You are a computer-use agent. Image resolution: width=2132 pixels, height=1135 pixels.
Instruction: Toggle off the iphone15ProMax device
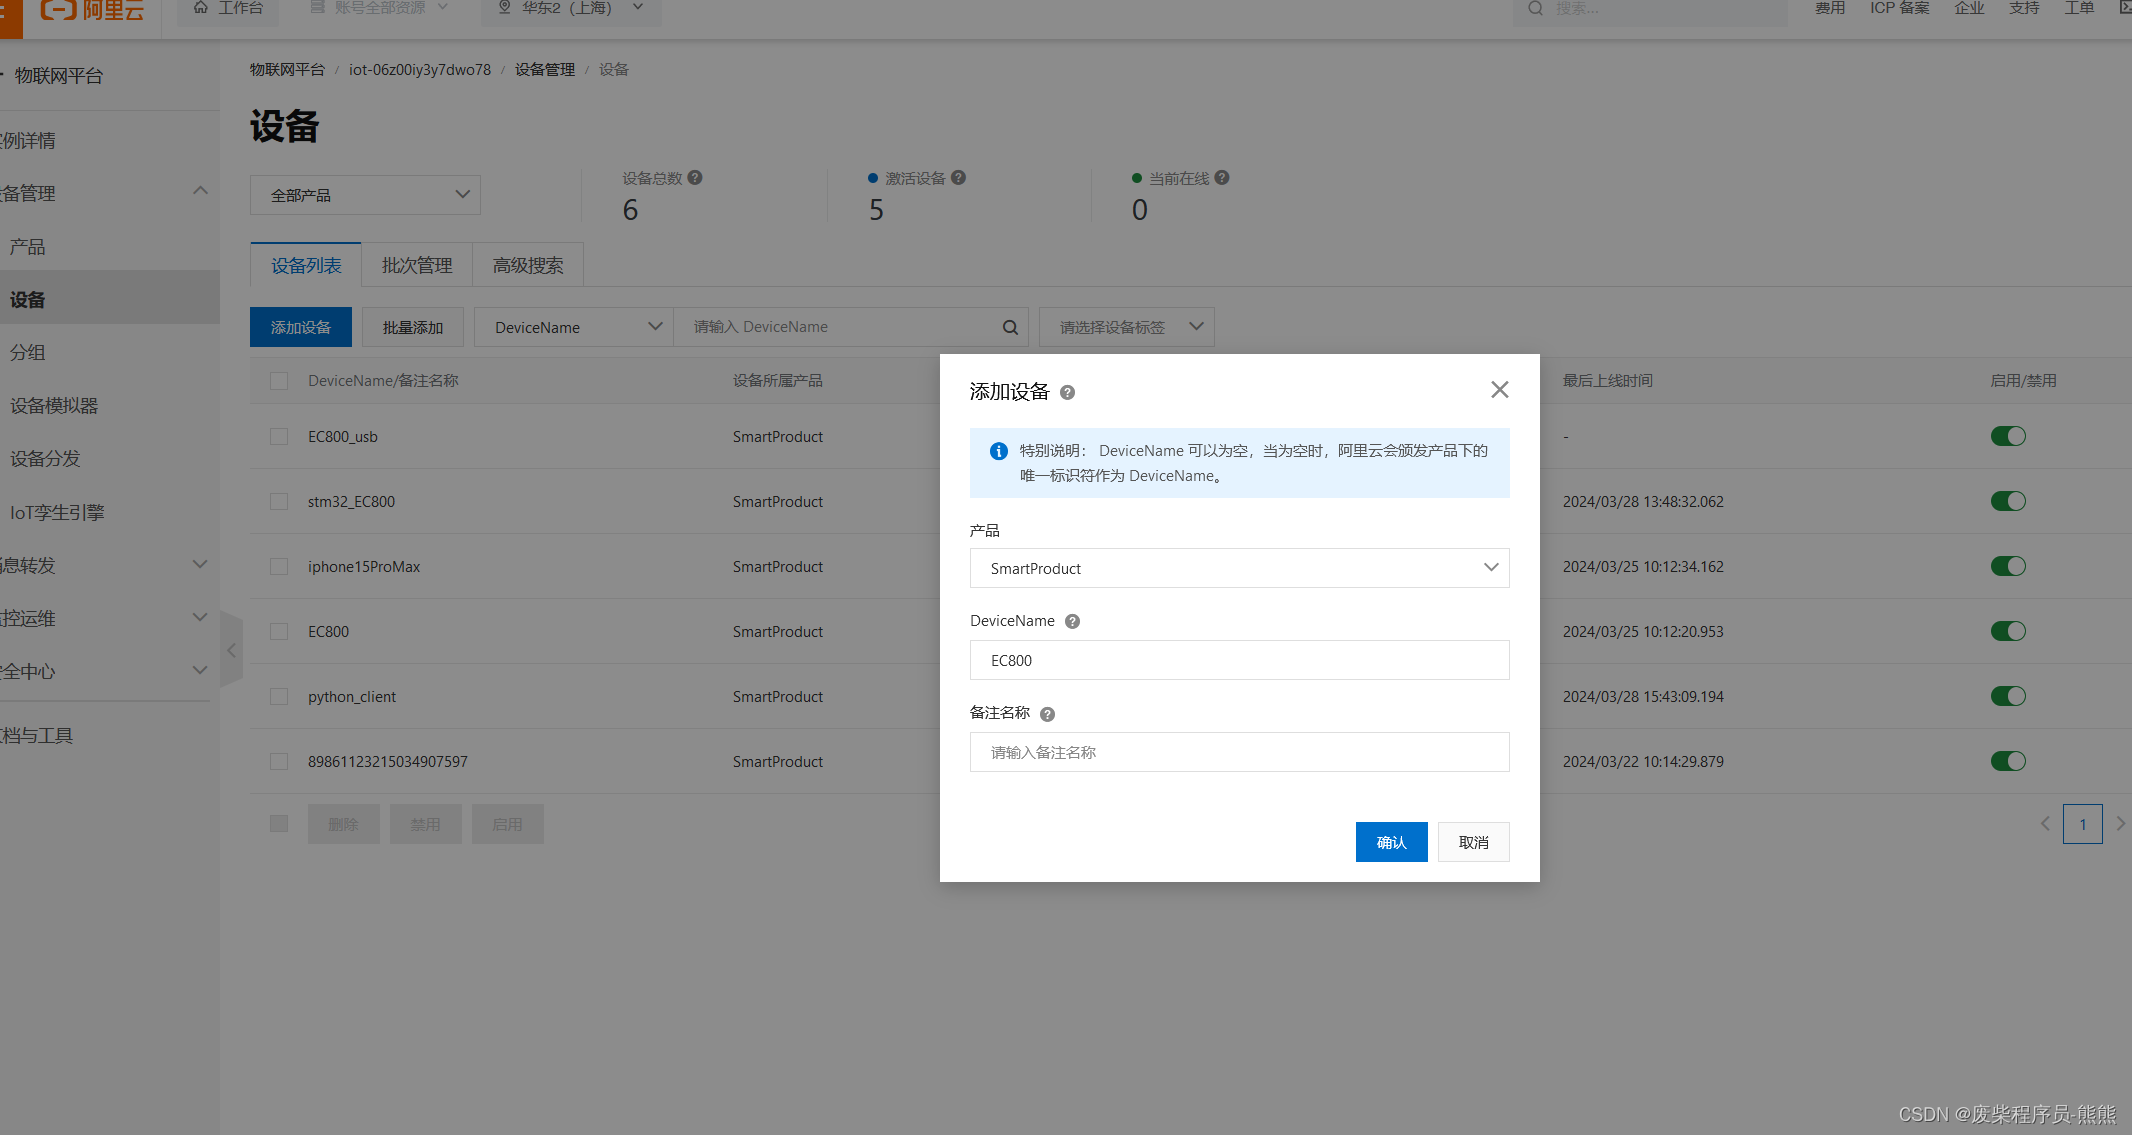pos(2008,566)
